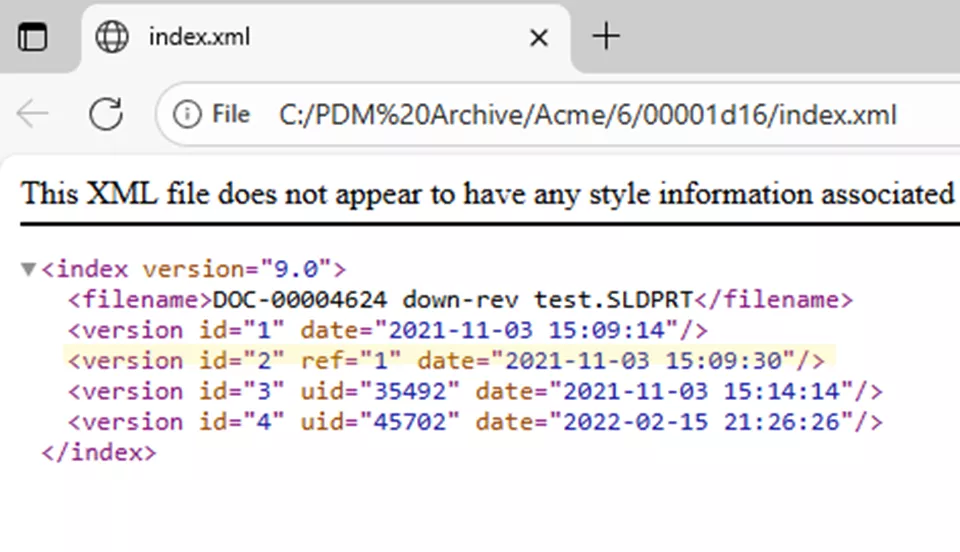Image resolution: width=960 pixels, height=552 pixels.
Task: Click highlighted version id="2" ref="1" line
Action: point(446,361)
